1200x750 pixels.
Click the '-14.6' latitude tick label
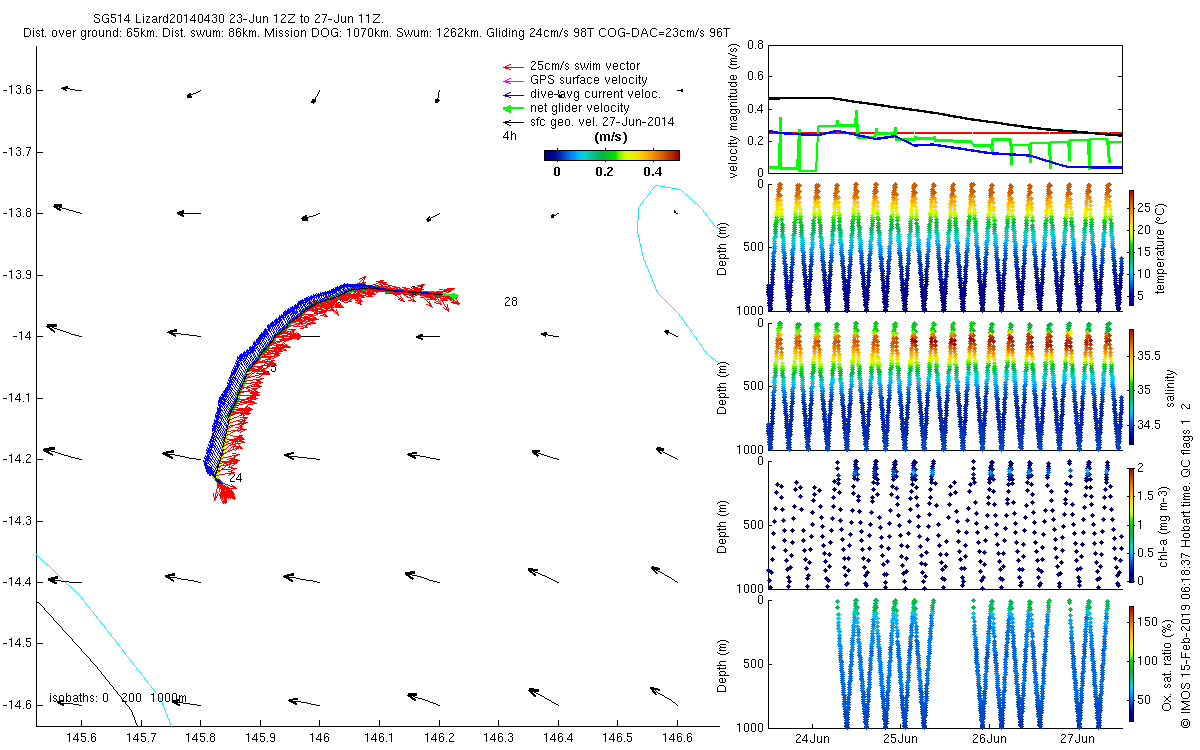click(17, 705)
